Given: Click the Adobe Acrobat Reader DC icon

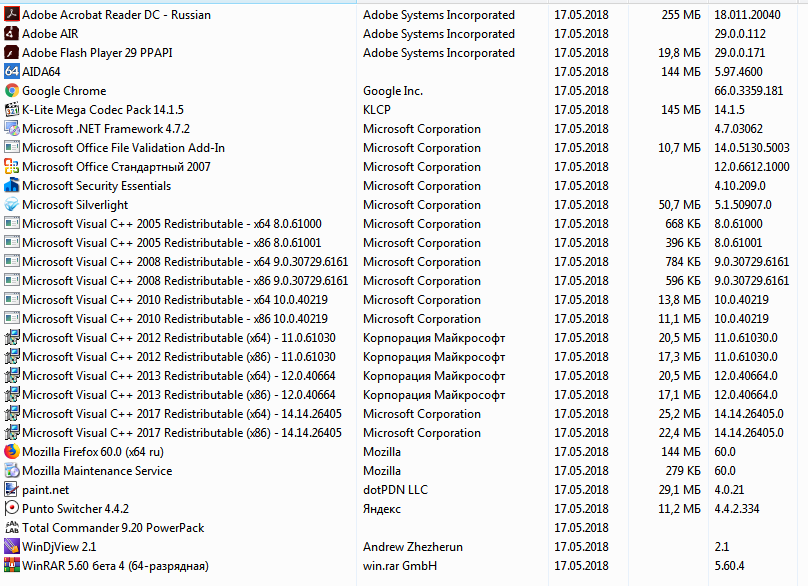Looking at the screenshot, I should coord(11,14).
